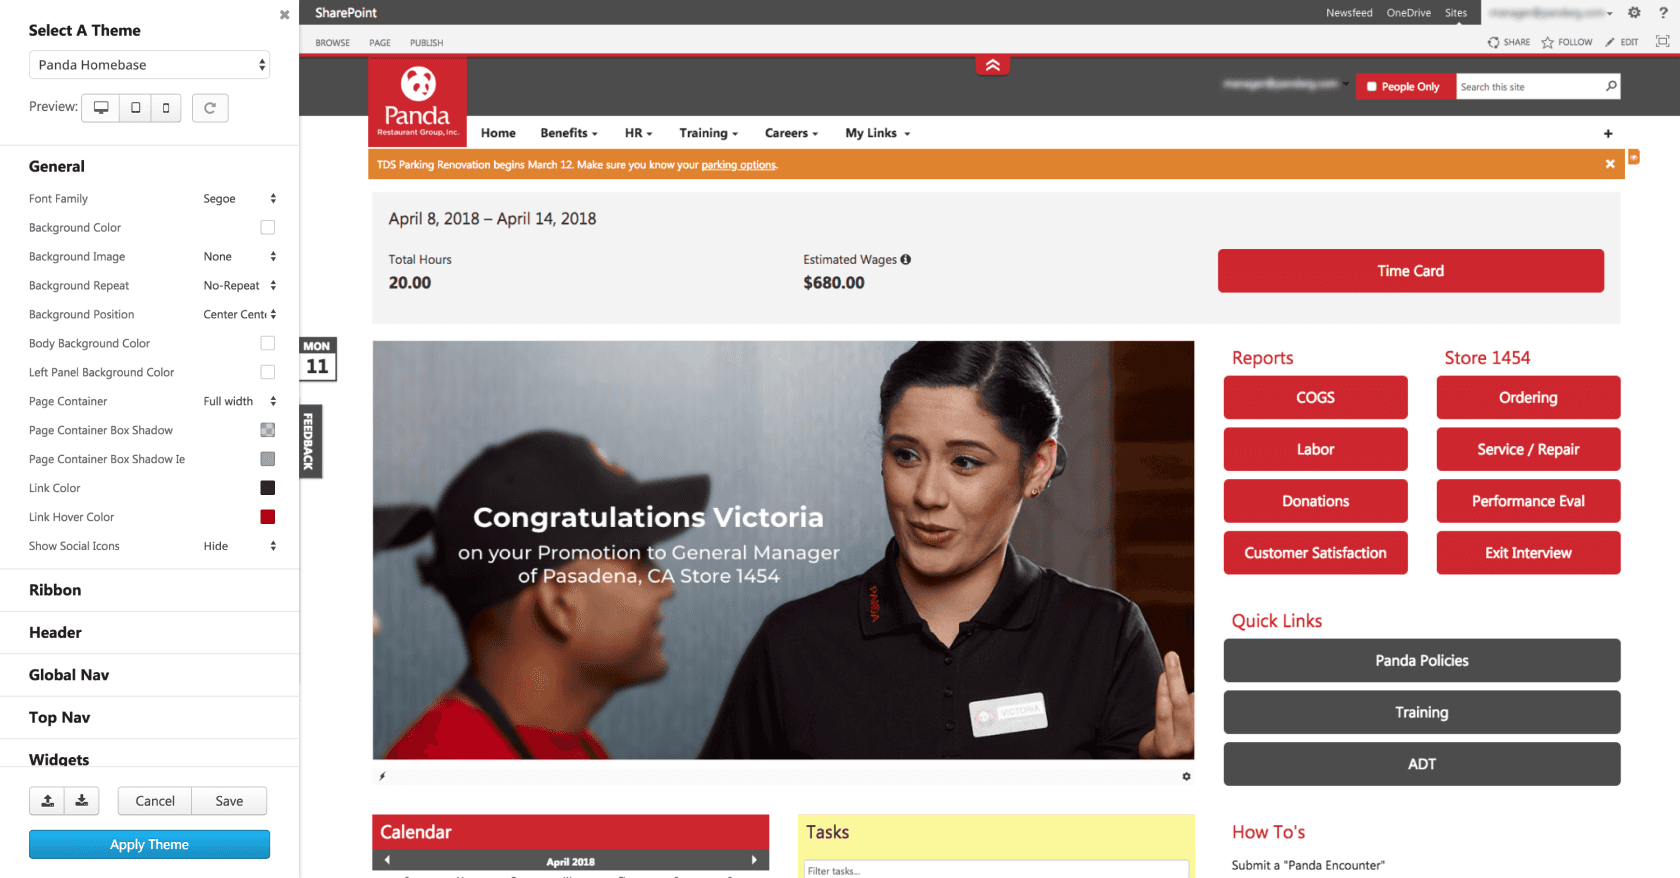Click the download theme icon button

point(81,801)
